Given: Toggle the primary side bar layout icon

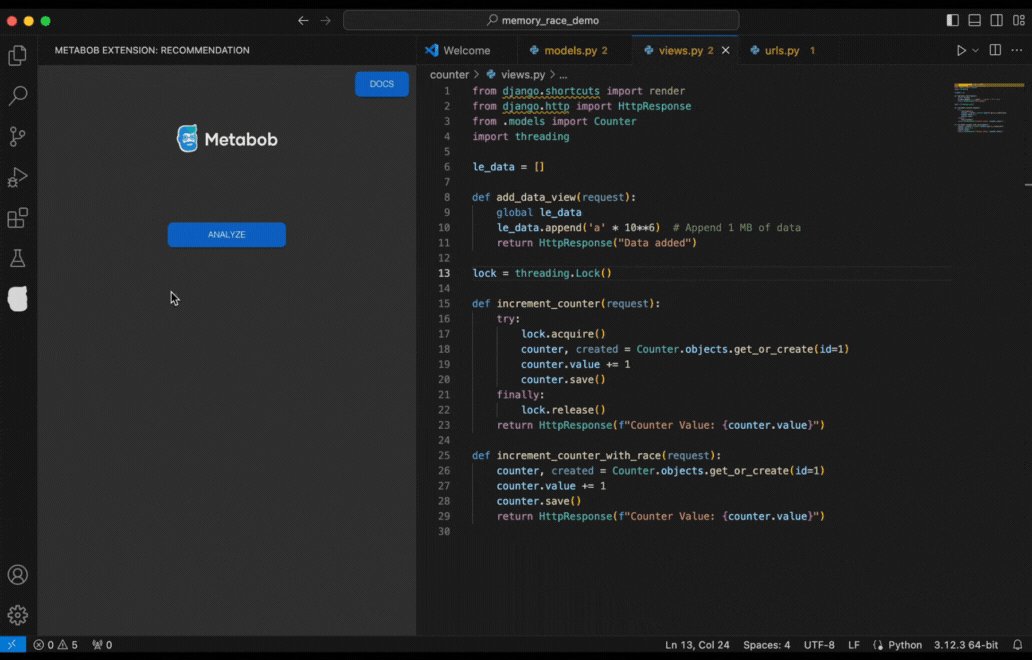Looking at the screenshot, I should click(952, 20).
